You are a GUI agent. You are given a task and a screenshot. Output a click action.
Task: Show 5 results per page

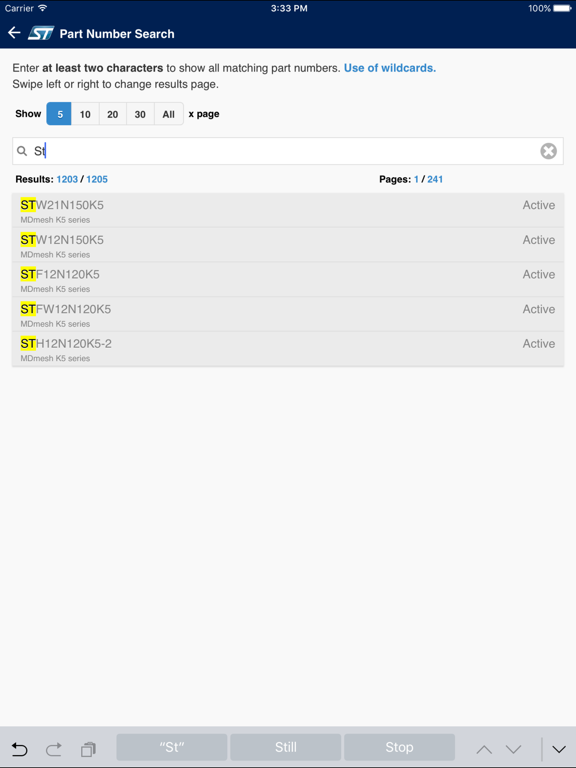59,114
